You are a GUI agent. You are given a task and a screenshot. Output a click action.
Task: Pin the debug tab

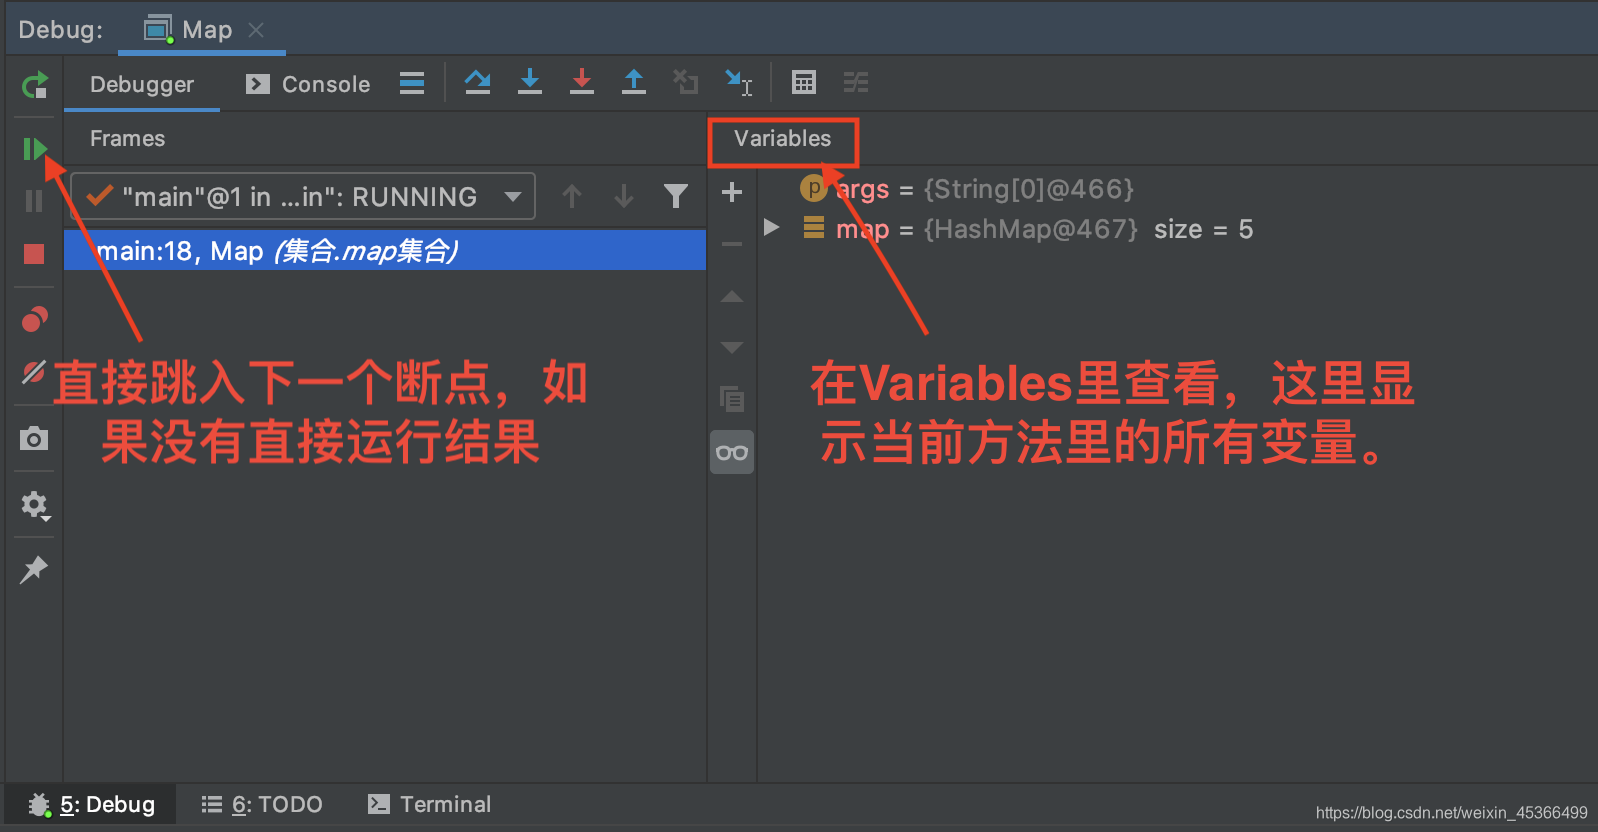(34, 569)
